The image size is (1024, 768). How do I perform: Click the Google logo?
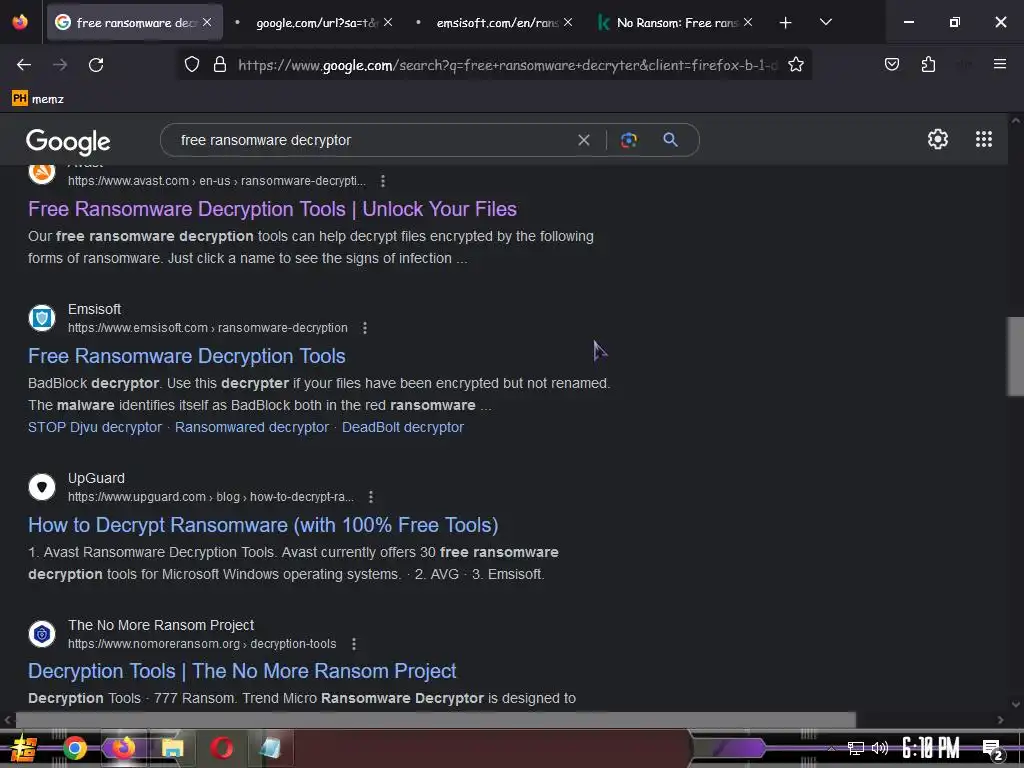coord(68,142)
